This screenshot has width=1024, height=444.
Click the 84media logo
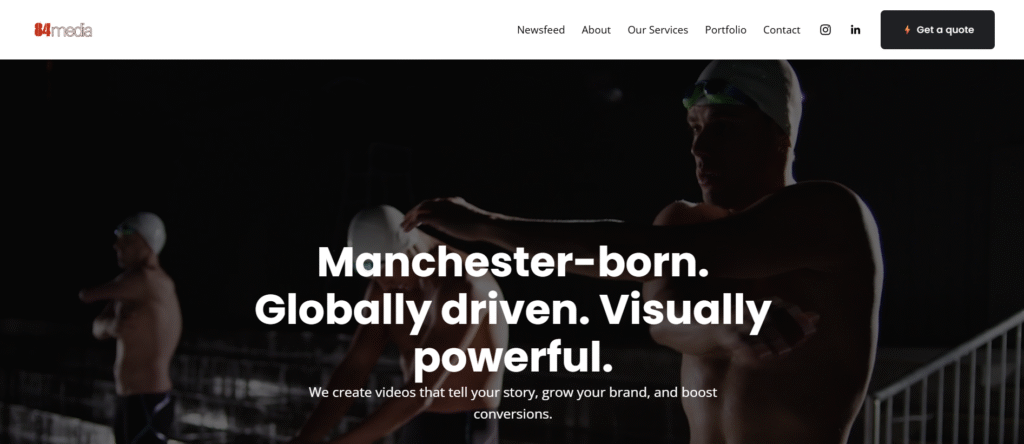(63, 30)
